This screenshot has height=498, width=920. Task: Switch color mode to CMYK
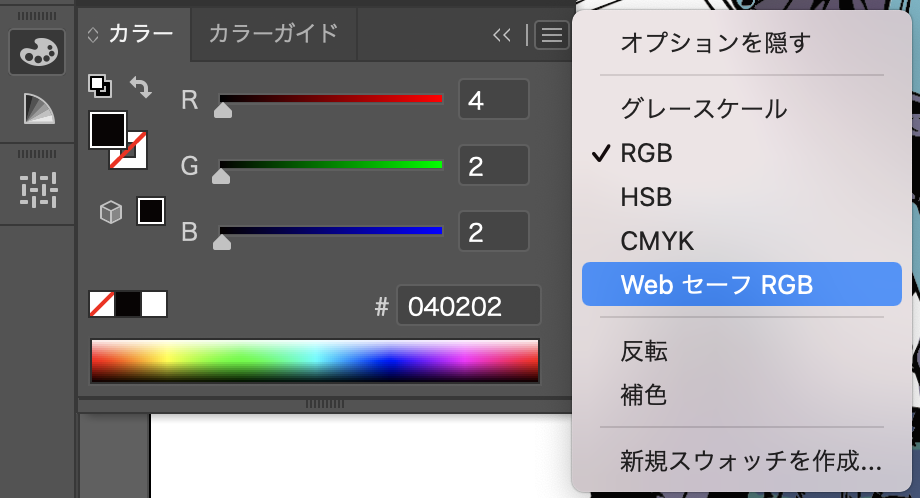point(657,241)
